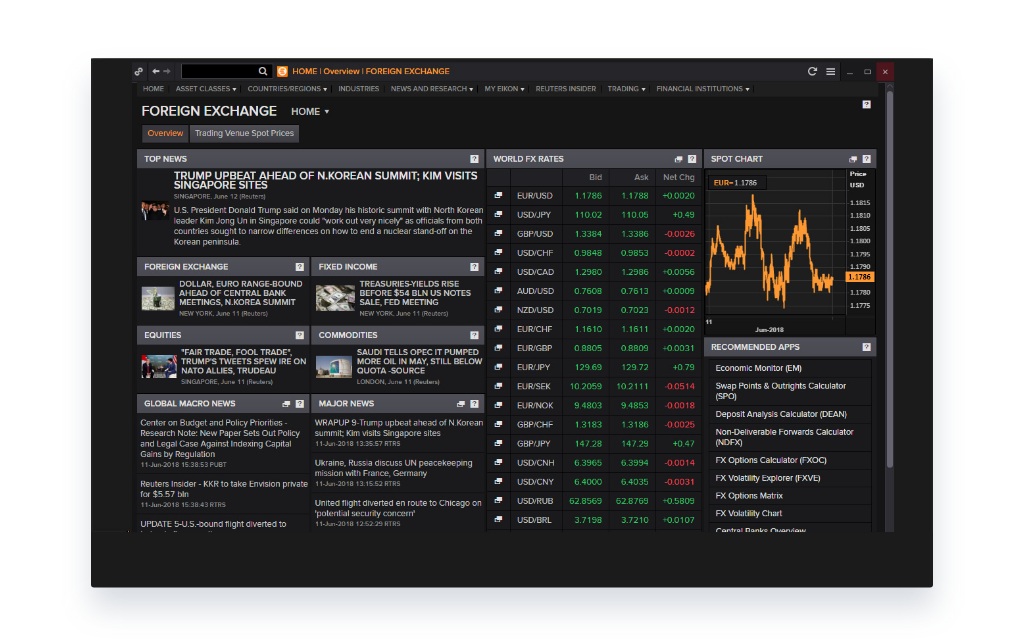Pop out the GLOBAL MACRO NEWS panel
Screen dimensions: 1024x643
[286, 403]
